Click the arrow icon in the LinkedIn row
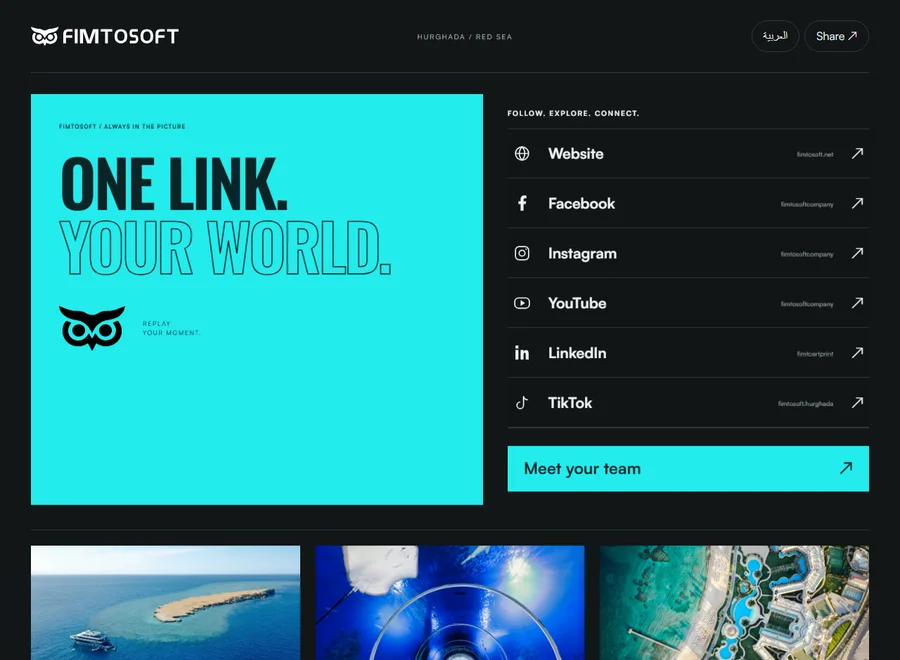 tap(857, 353)
